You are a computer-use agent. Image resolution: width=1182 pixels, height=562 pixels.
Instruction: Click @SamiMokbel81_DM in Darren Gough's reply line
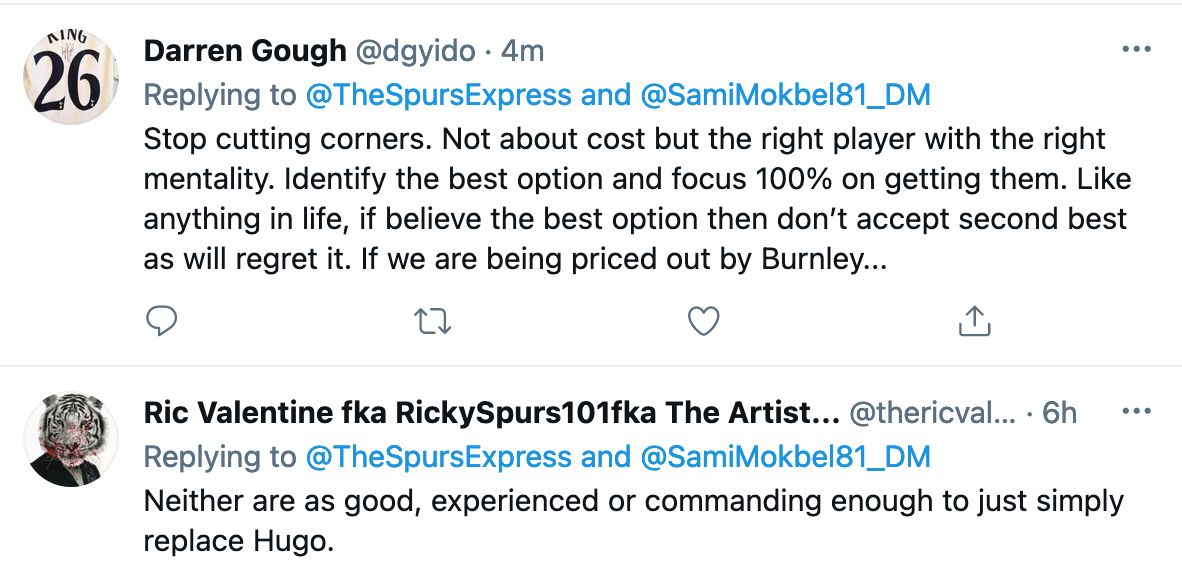pyautogui.click(x=781, y=95)
